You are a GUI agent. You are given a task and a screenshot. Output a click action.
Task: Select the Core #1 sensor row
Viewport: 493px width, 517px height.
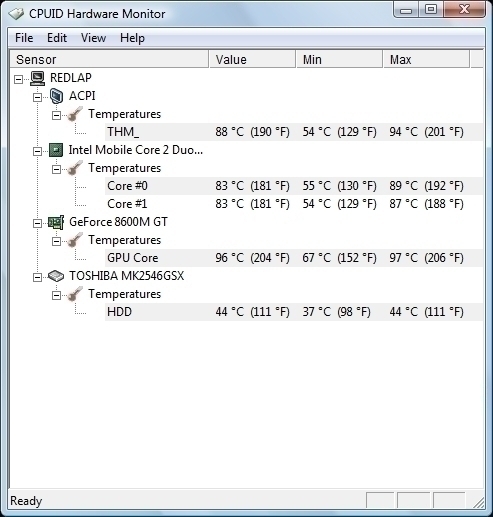[294, 204]
